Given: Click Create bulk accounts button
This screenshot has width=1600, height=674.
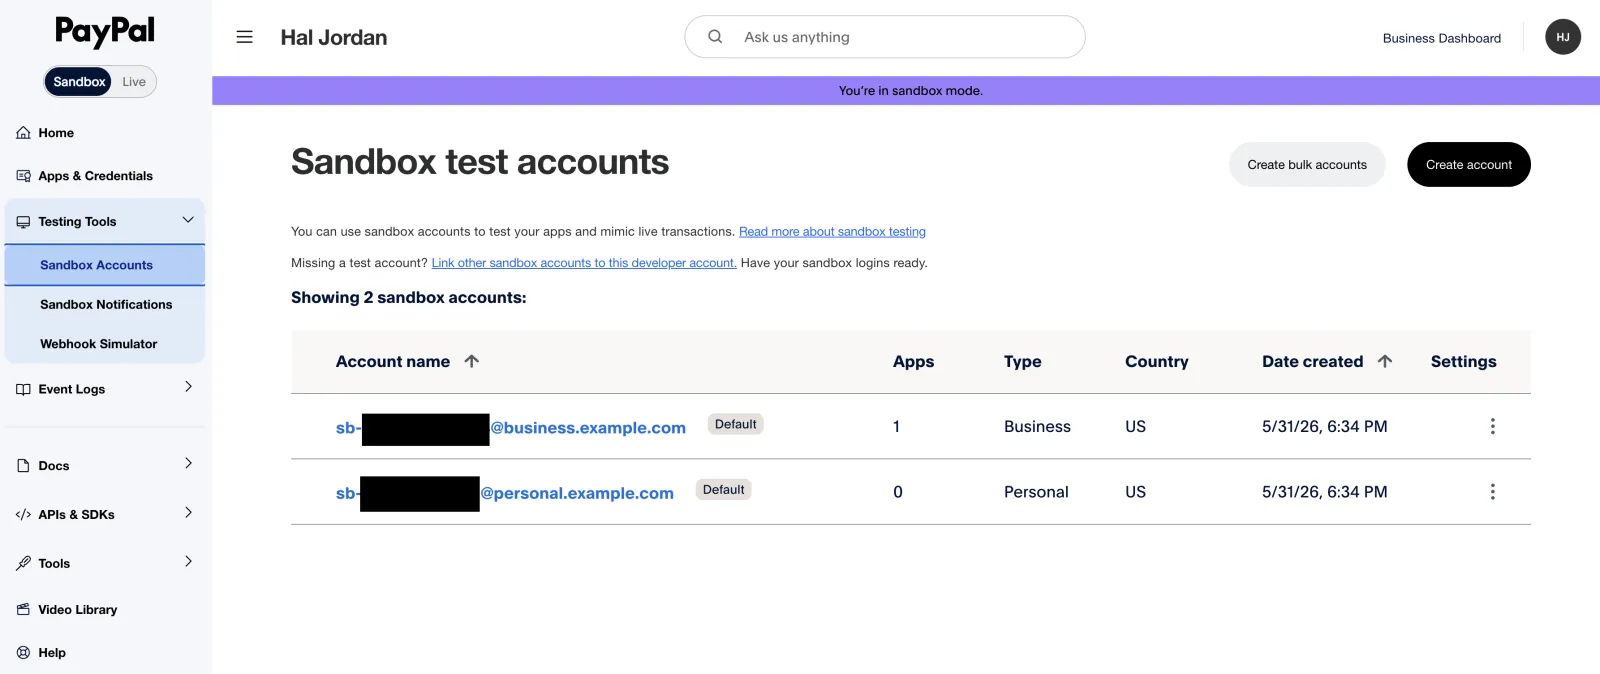Looking at the screenshot, I should (x=1306, y=165).
